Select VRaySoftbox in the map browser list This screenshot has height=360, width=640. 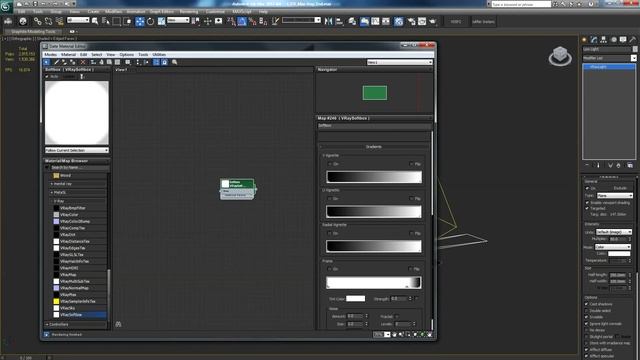(80, 315)
